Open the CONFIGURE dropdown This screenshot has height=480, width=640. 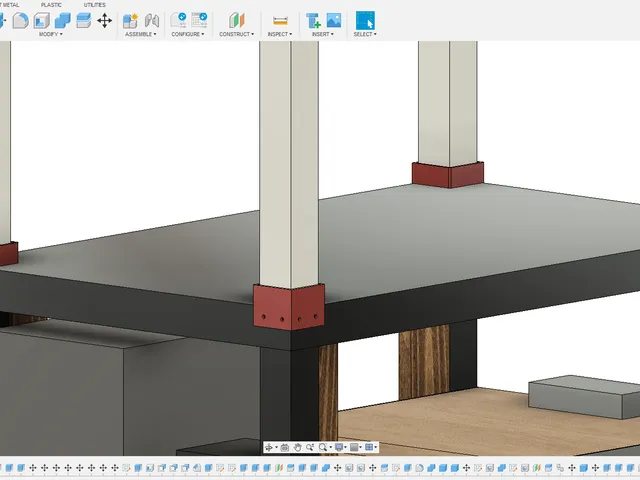point(188,34)
